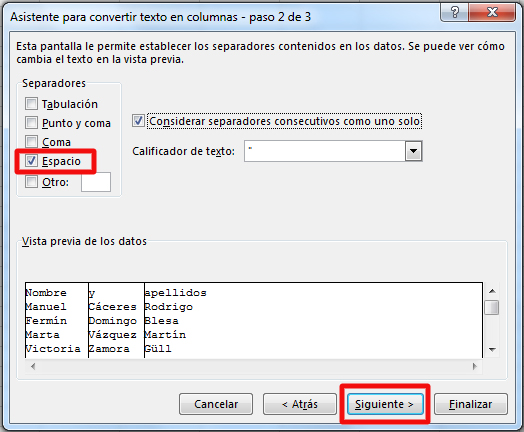The height and width of the screenshot is (432, 524).
Task: Toggle Considerar separadores consecutivos como uno solo
Action: point(138,121)
